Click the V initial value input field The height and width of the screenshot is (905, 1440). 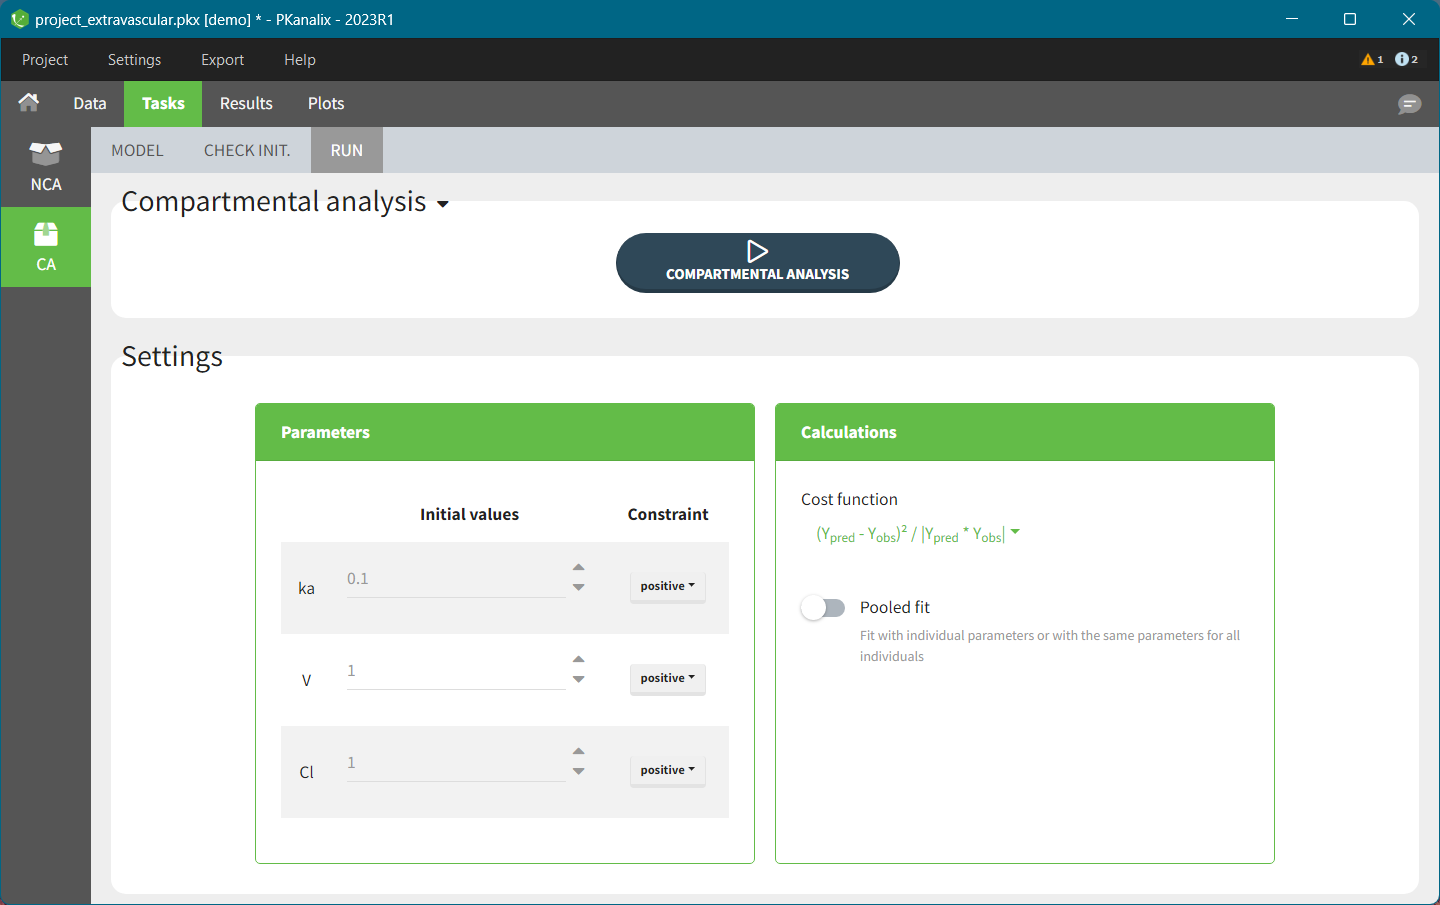[x=455, y=672]
